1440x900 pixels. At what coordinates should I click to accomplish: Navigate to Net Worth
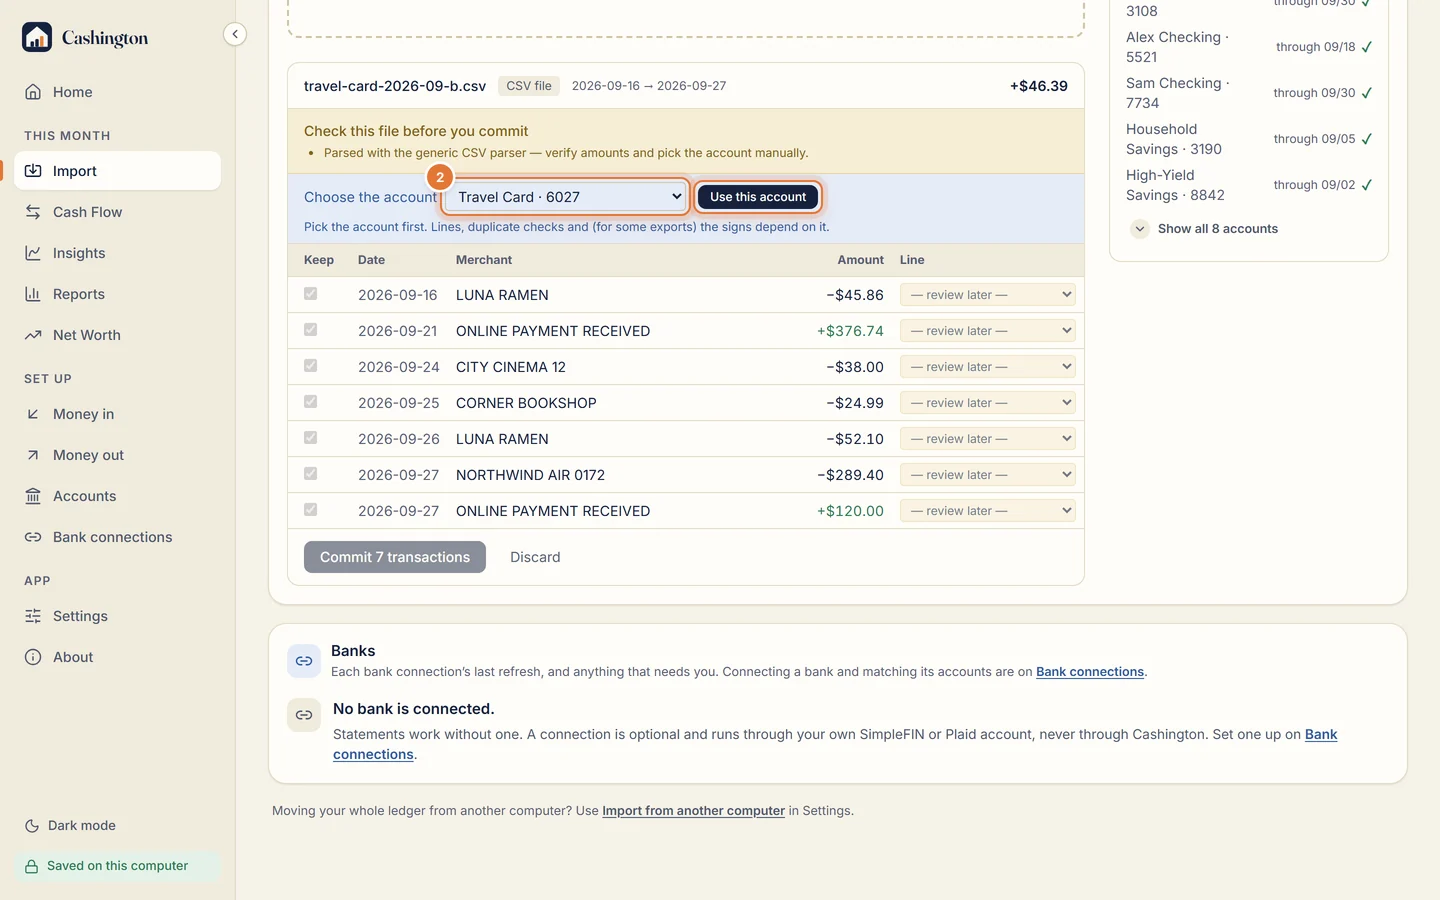[x=118, y=335]
